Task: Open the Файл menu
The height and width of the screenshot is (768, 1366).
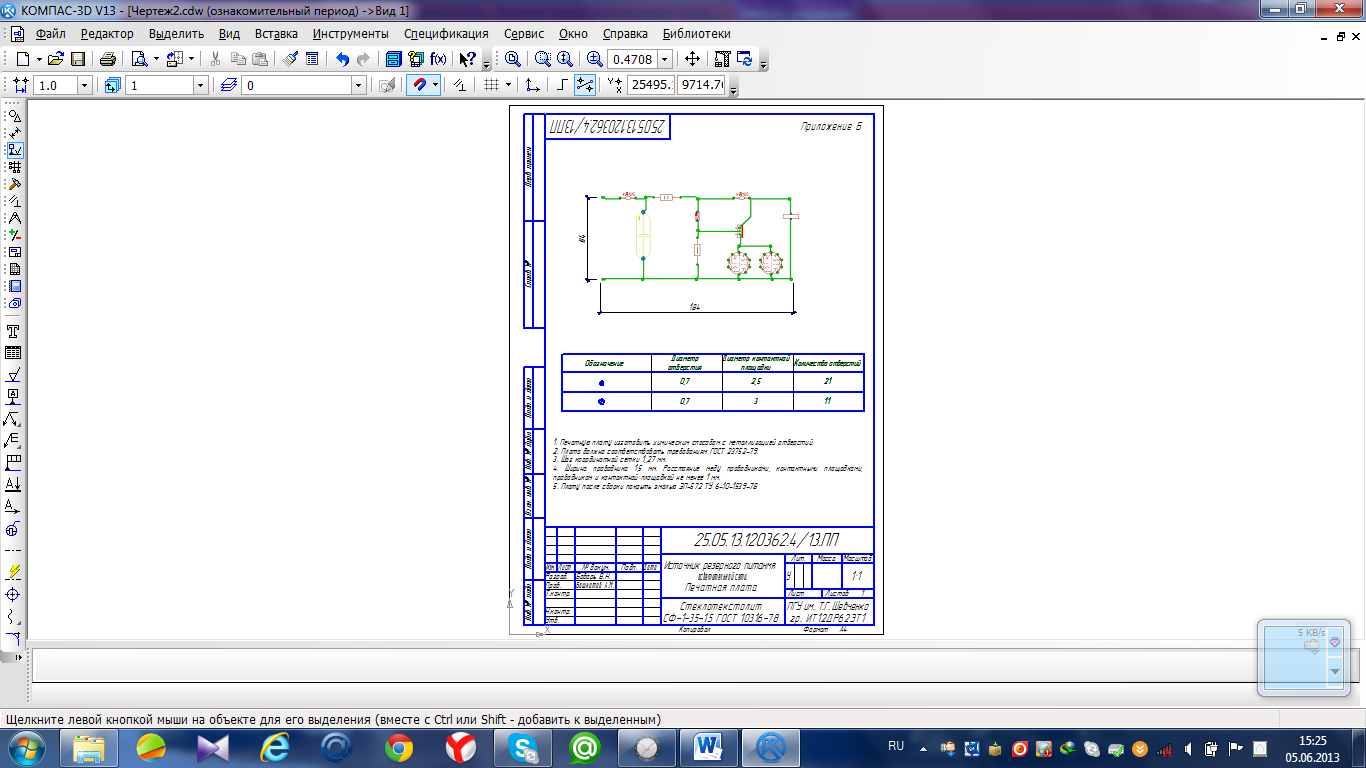Action: pyautogui.click(x=50, y=33)
